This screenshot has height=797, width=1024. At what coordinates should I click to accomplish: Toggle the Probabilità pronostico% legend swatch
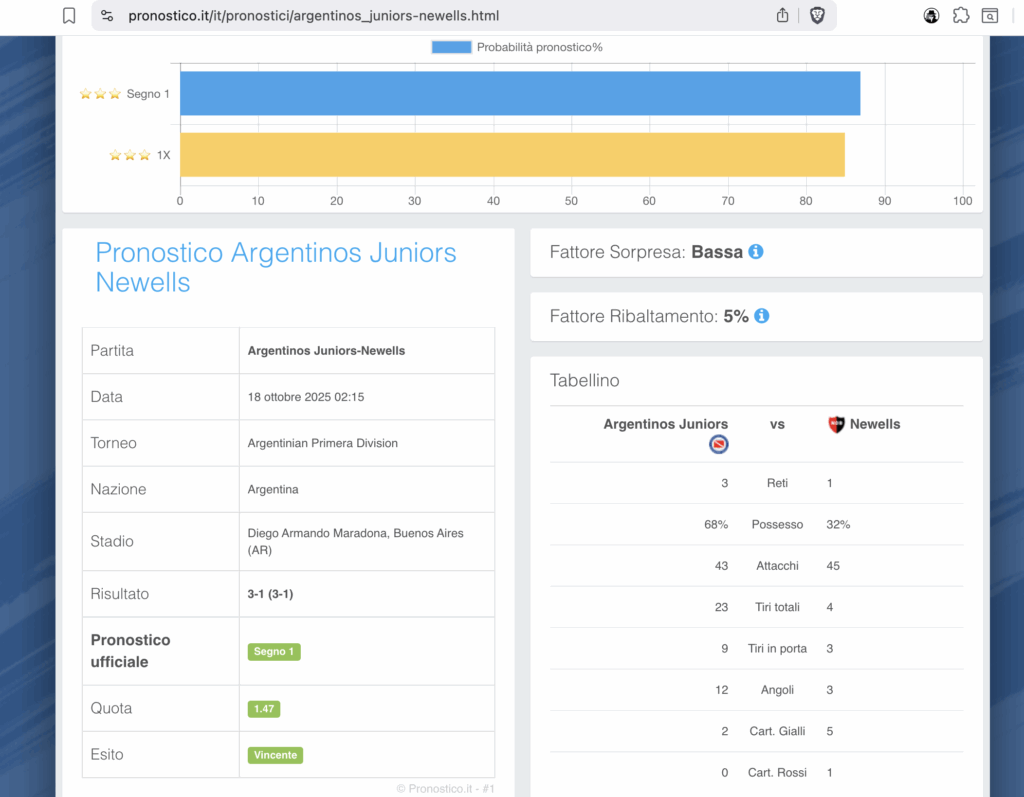point(451,47)
